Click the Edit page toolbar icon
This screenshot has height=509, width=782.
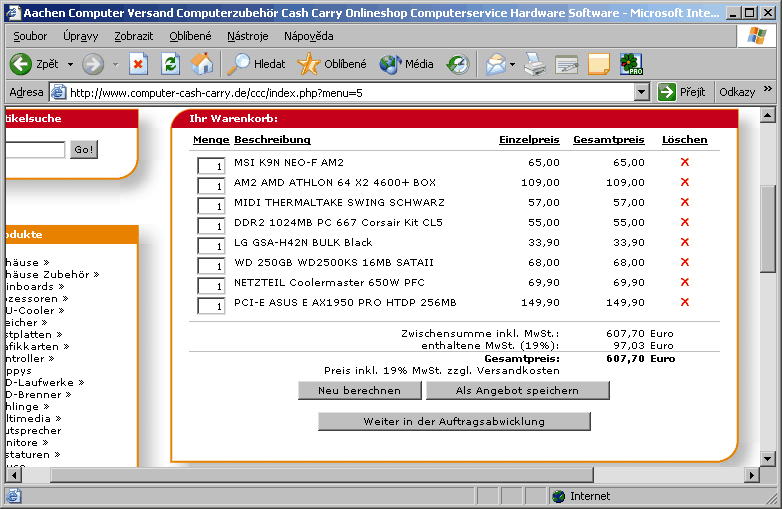567,64
